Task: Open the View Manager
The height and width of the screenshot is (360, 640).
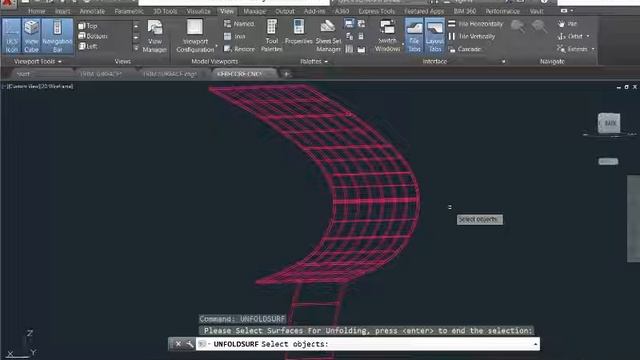Action: (x=155, y=36)
